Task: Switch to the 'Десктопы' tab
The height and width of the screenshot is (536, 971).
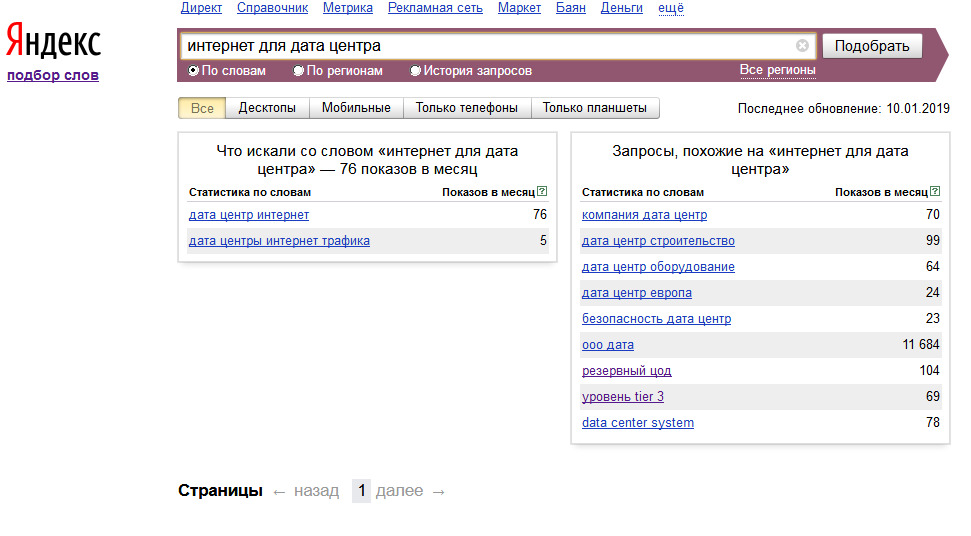Action: [267, 108]
